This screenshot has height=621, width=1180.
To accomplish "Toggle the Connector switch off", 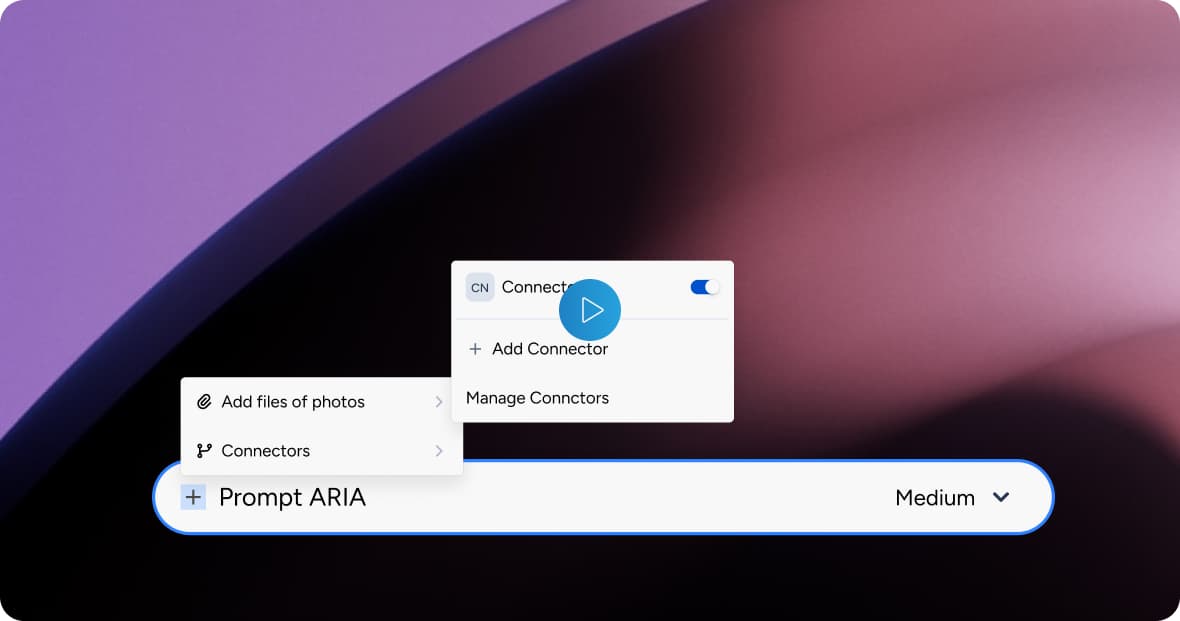I will pos(704,287).
